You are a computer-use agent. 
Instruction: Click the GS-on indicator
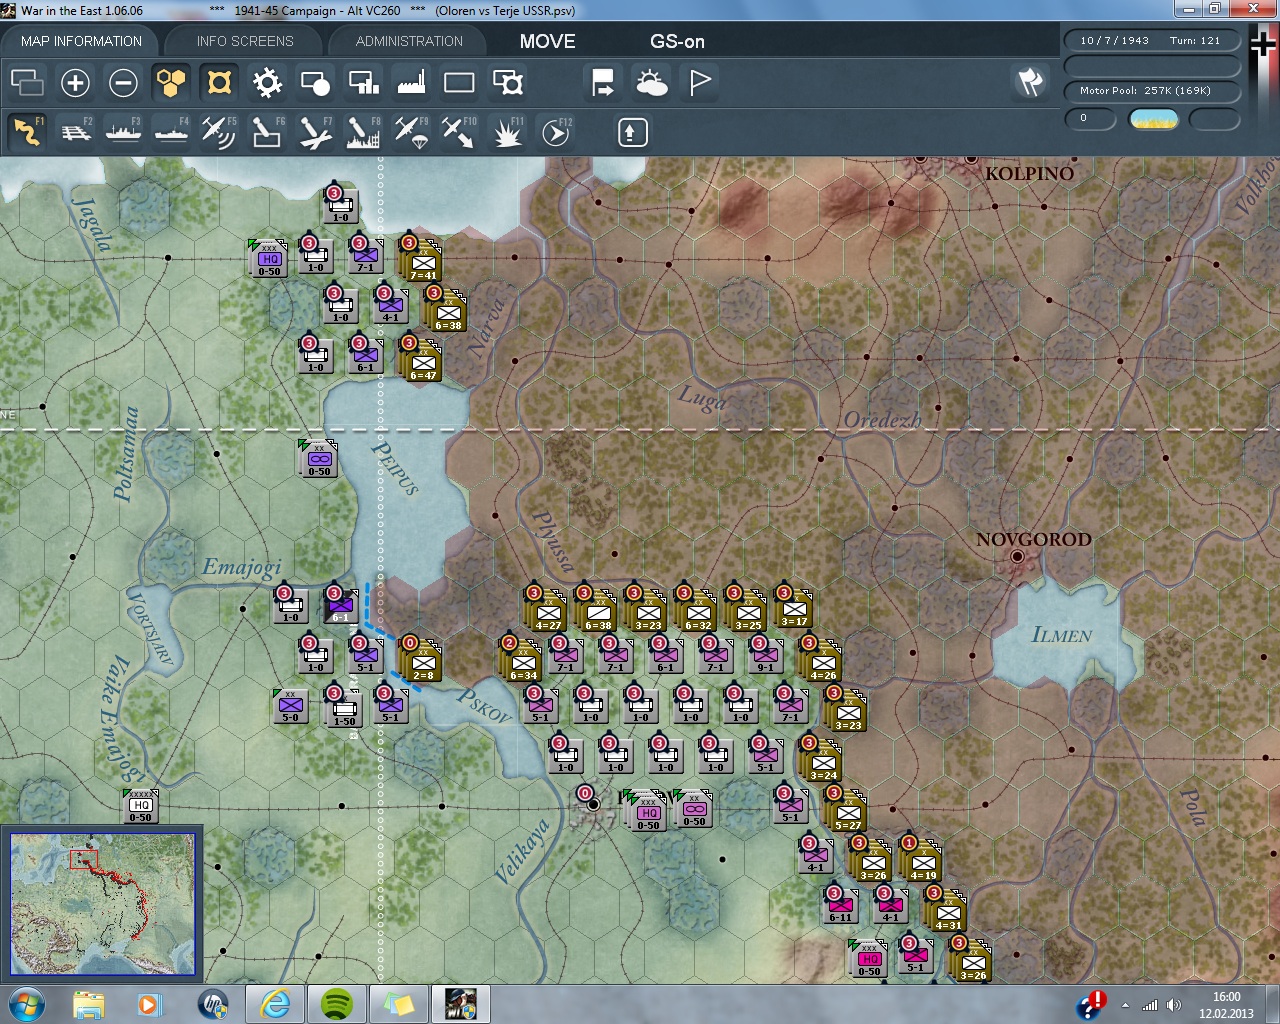tap(677, 41)
